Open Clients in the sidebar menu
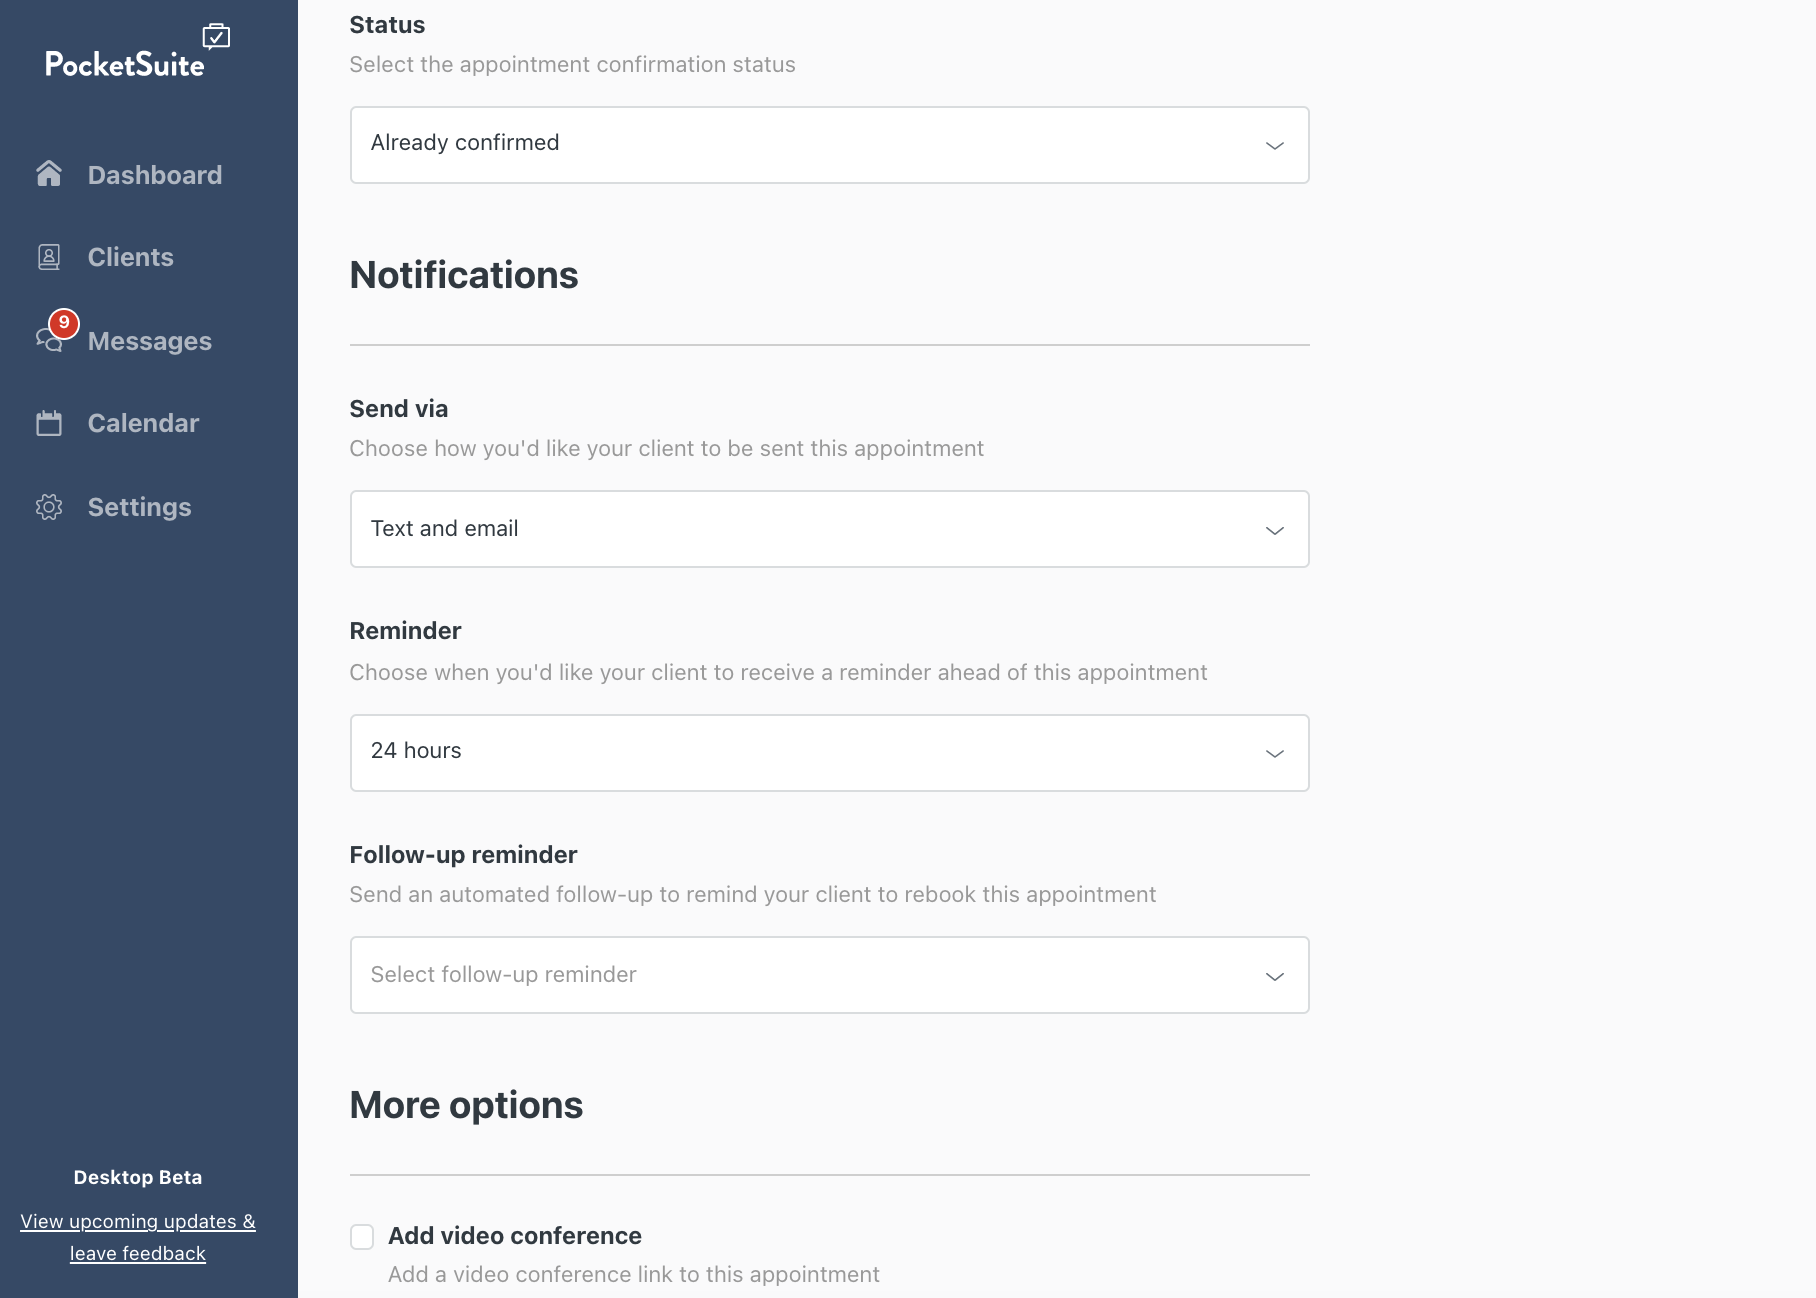The width and height of the screenshot is (1816, 1298). pyautogui.click(x=131, y=257)
